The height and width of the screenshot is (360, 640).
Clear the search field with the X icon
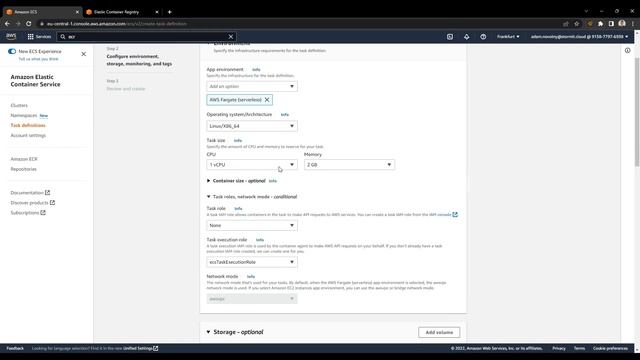[231, 37]
